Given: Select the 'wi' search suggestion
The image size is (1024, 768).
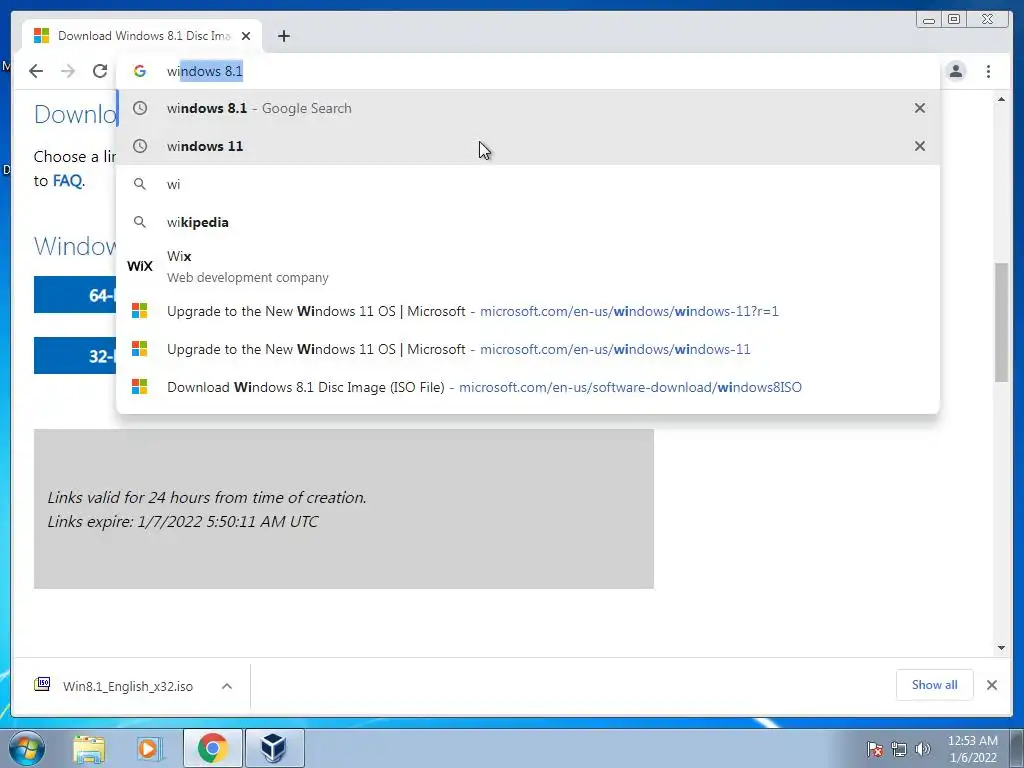Looking at the screenshot, I should [528, 184].
